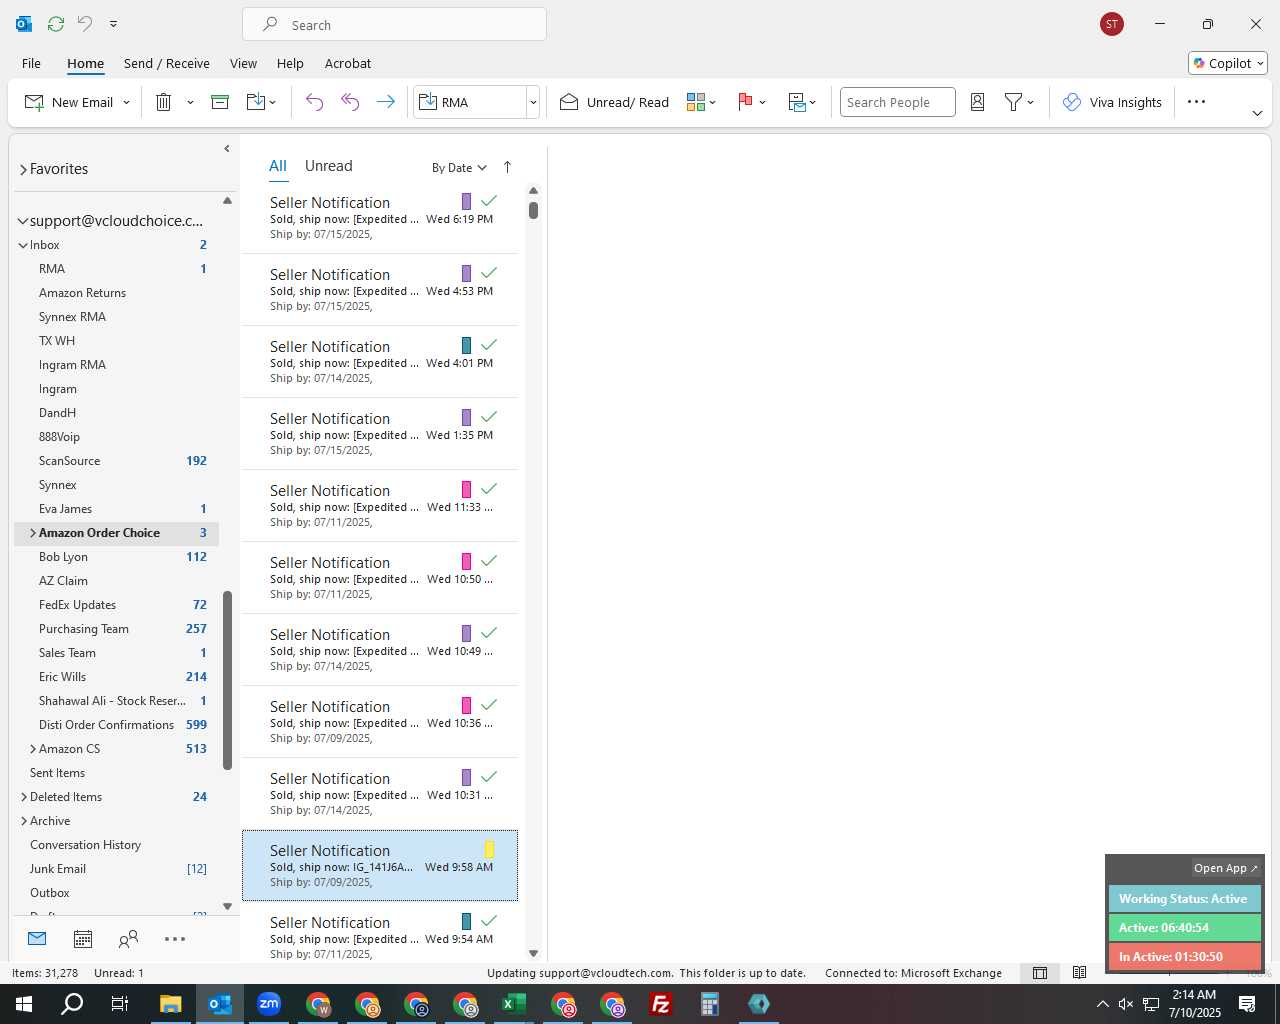Toggle complete checkmark on Wed 10:50 email

[x=489, y=561]
